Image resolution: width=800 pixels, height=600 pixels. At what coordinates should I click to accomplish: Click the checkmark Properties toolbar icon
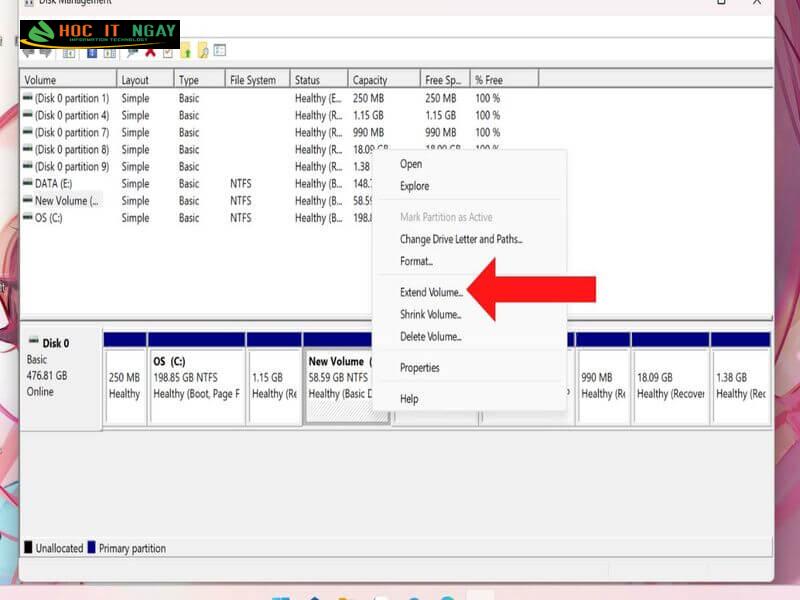coord(168,53)
